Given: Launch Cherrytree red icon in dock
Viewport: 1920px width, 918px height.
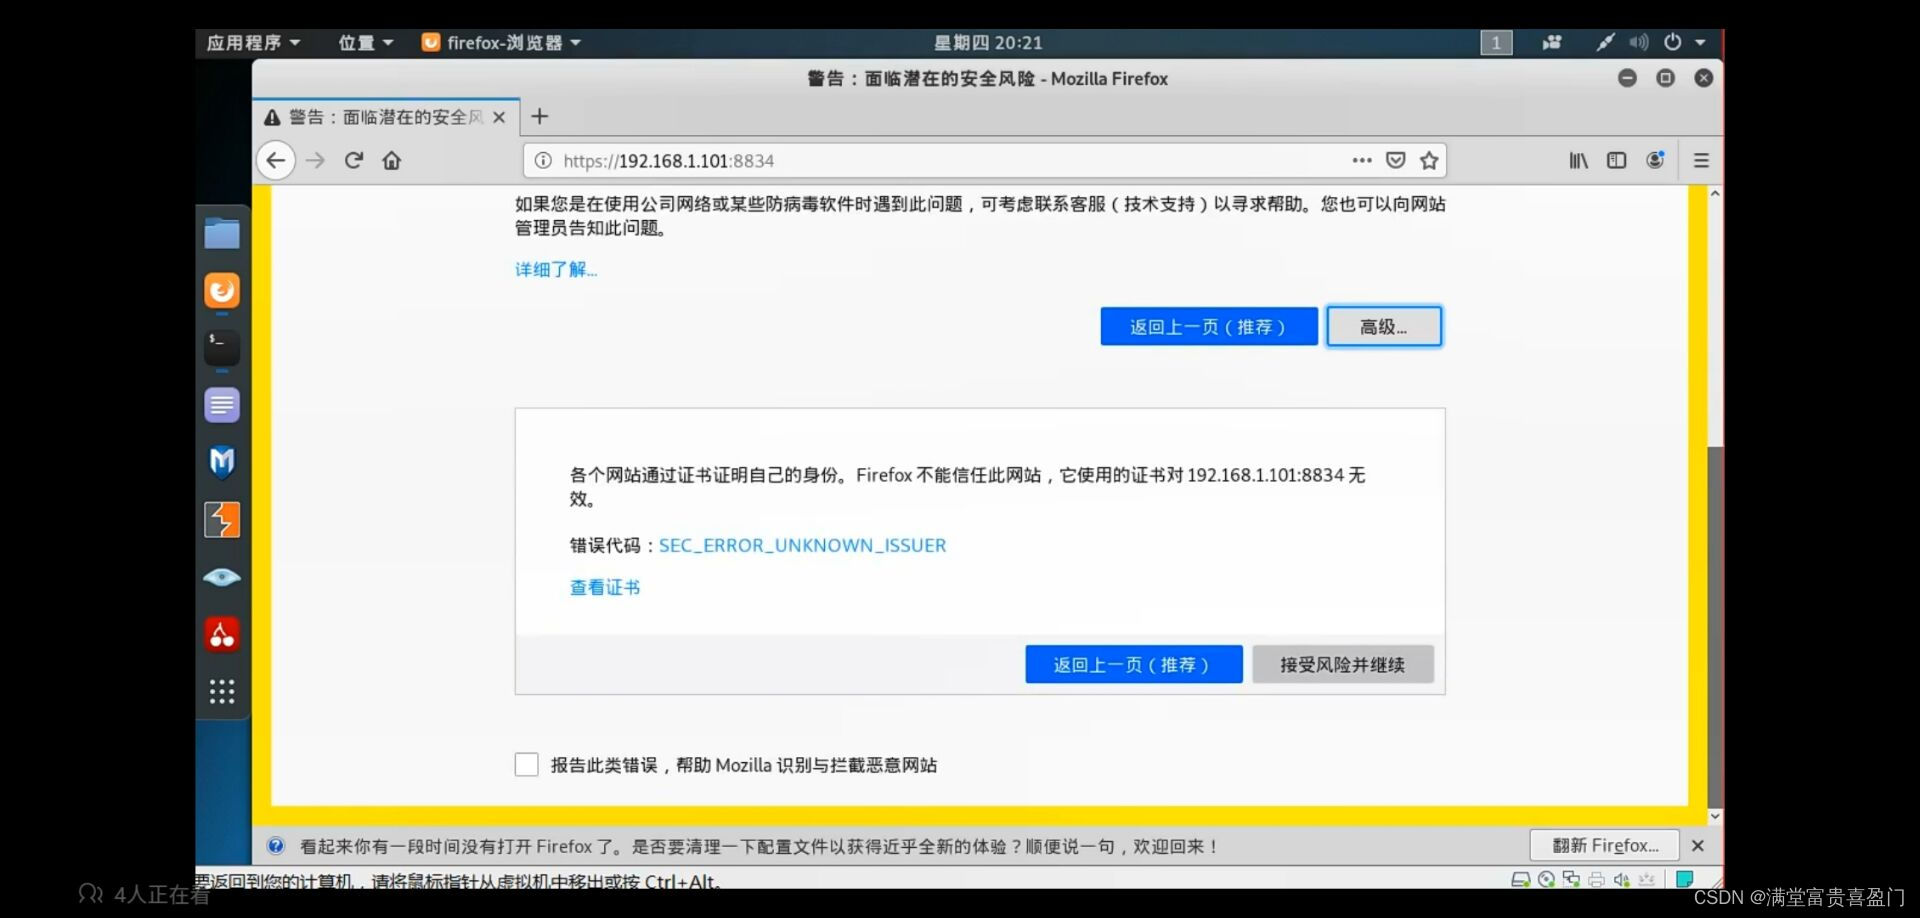Looking at the screenshot, I should coord(222,634).
